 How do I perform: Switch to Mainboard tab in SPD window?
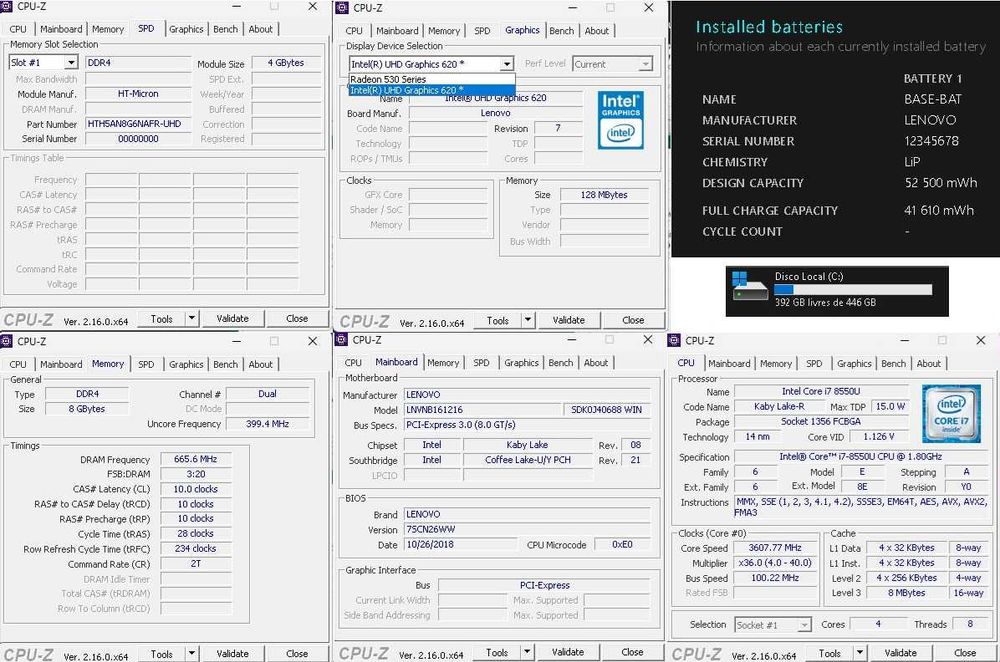click(61, 29)
